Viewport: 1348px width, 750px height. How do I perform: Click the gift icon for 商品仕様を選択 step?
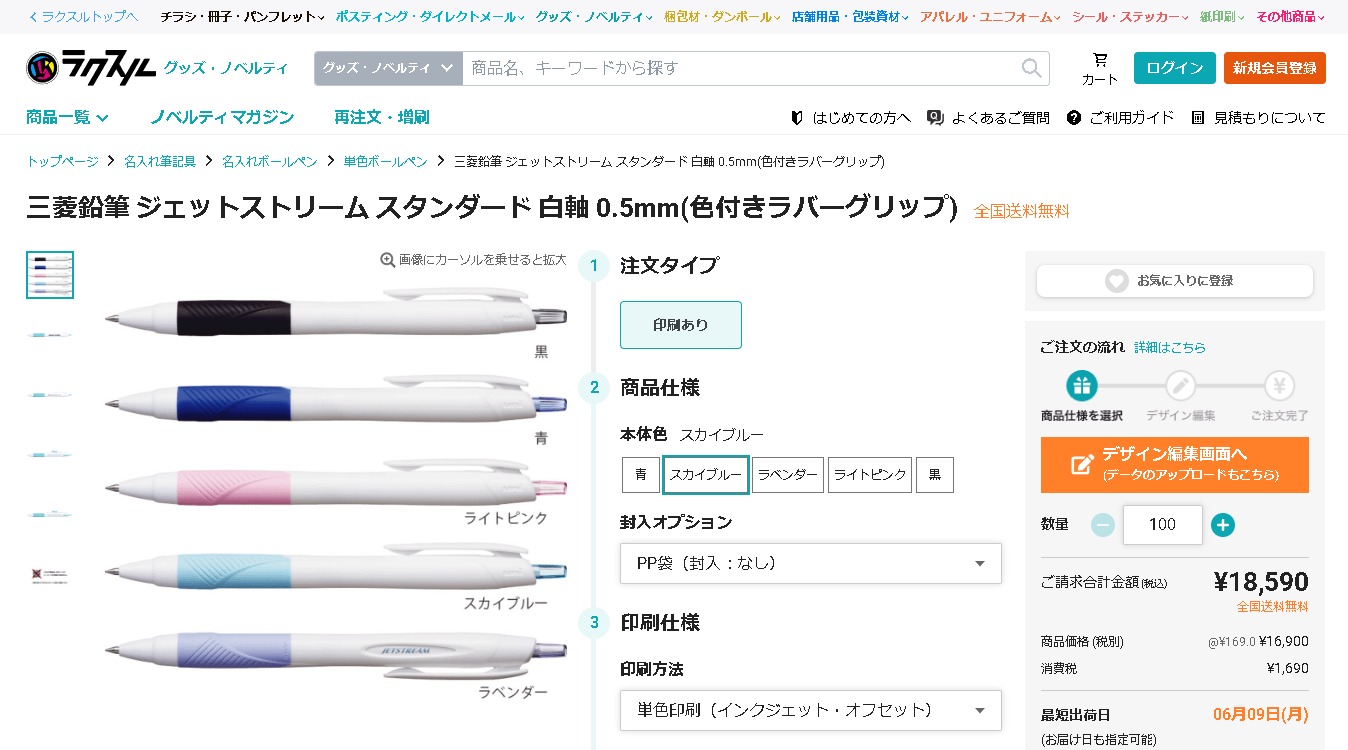[1081, 385]
